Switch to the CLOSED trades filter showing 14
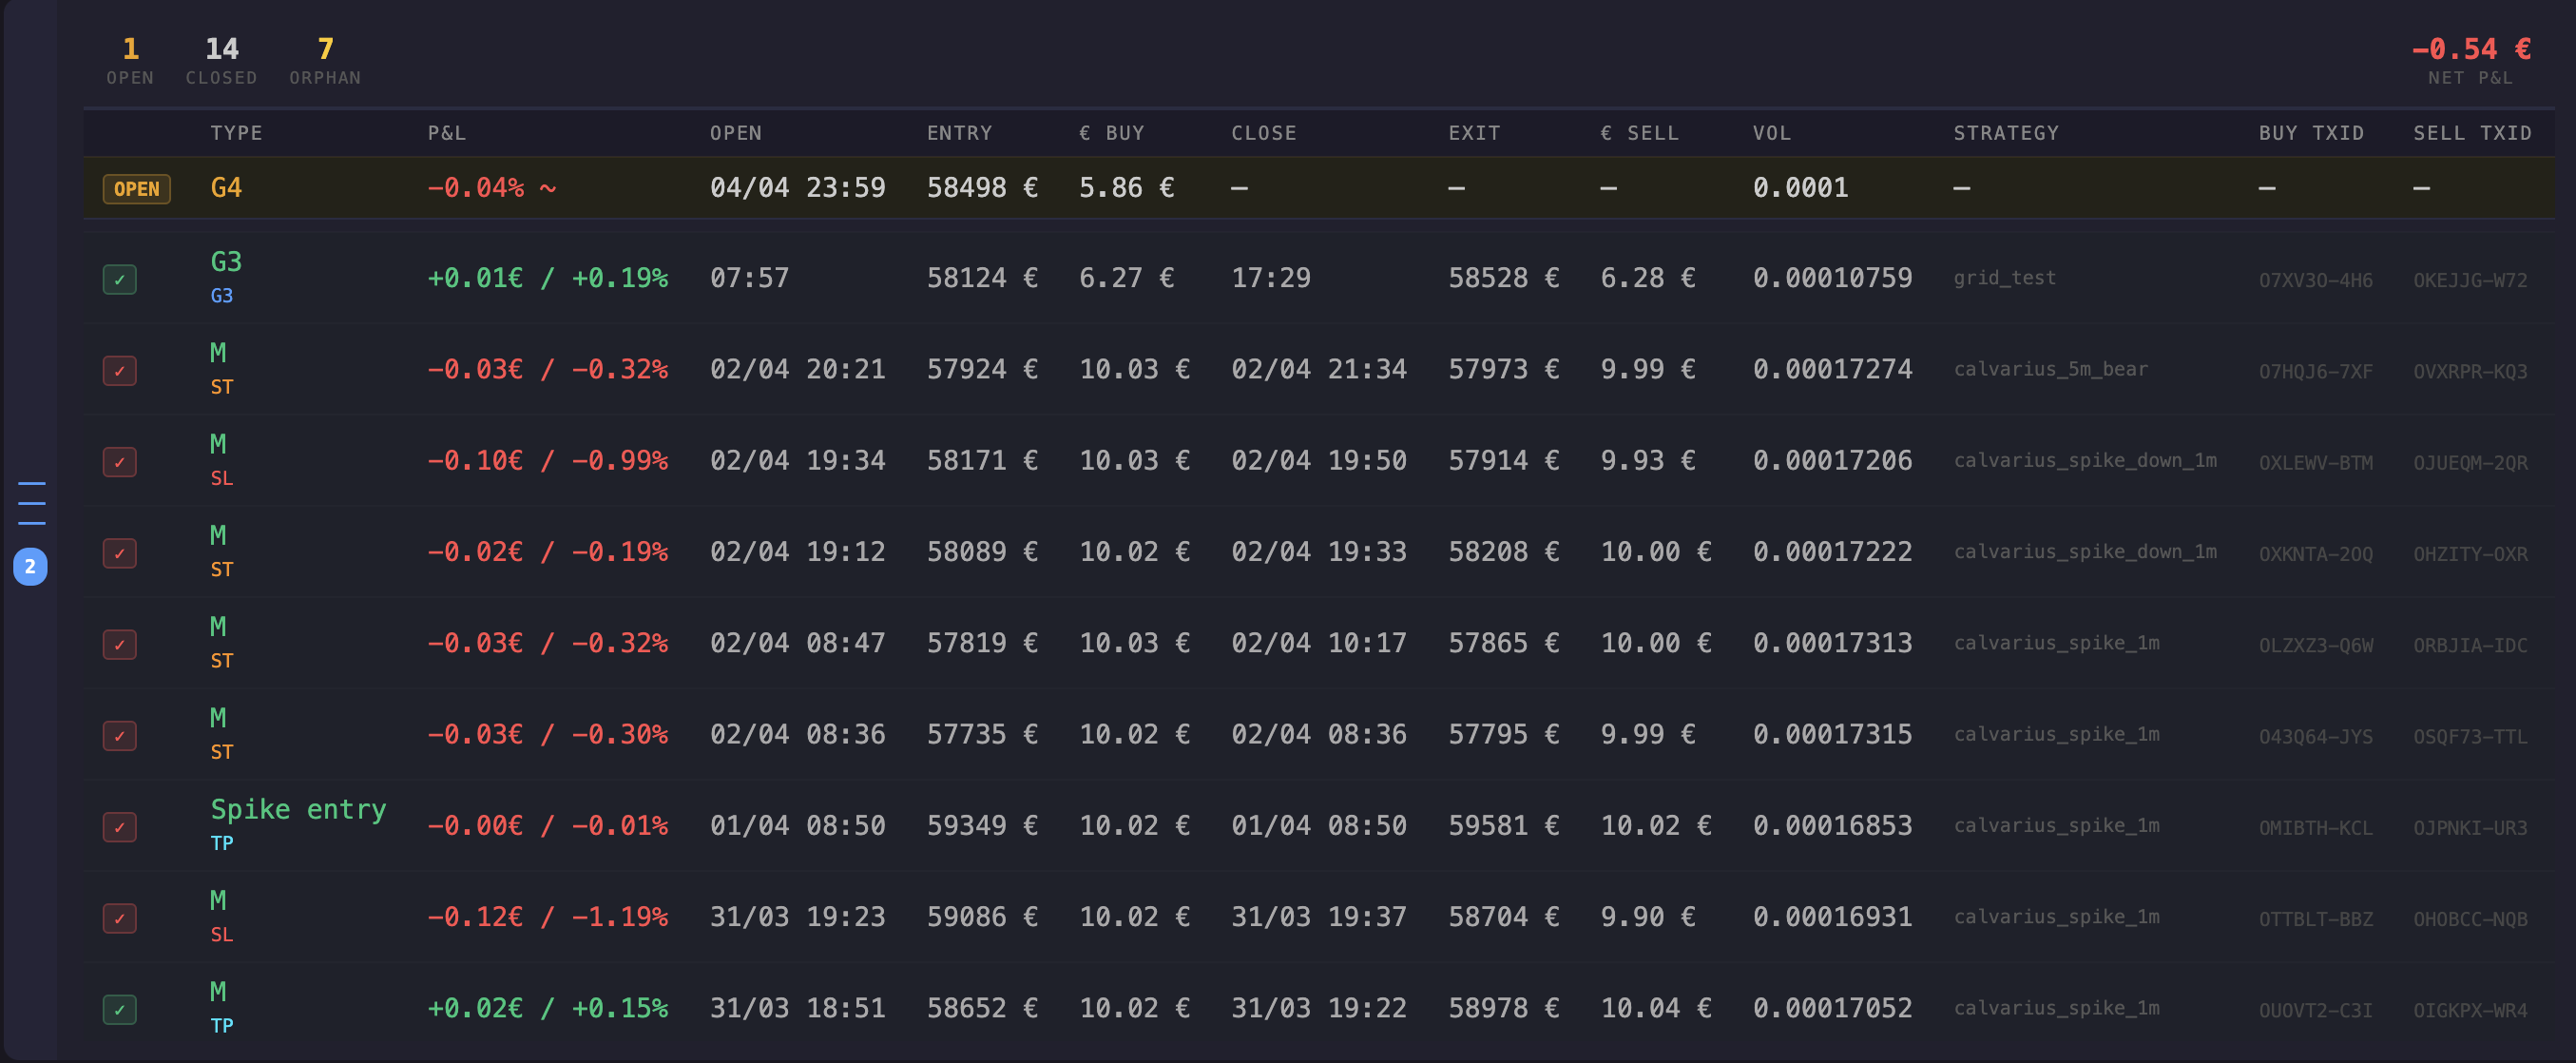The width and height of the screenshot is (2576, 1063). 220,60
